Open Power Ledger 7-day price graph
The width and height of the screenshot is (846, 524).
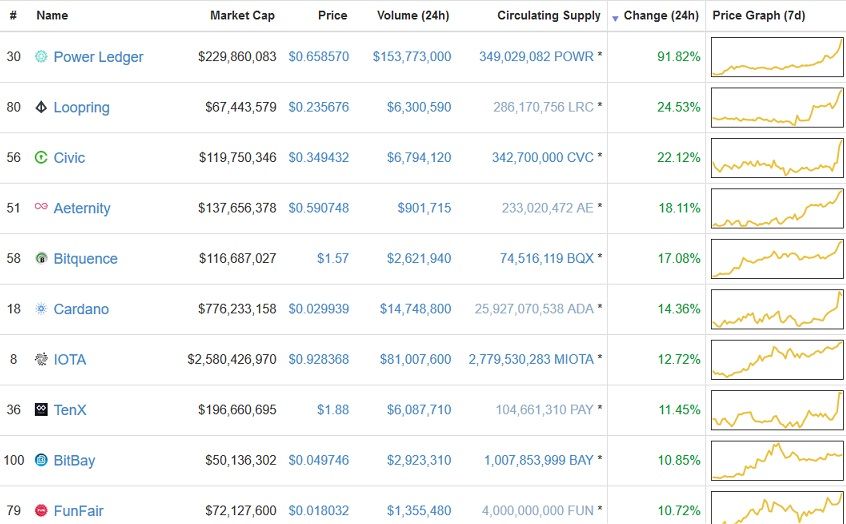coord(777,57)
